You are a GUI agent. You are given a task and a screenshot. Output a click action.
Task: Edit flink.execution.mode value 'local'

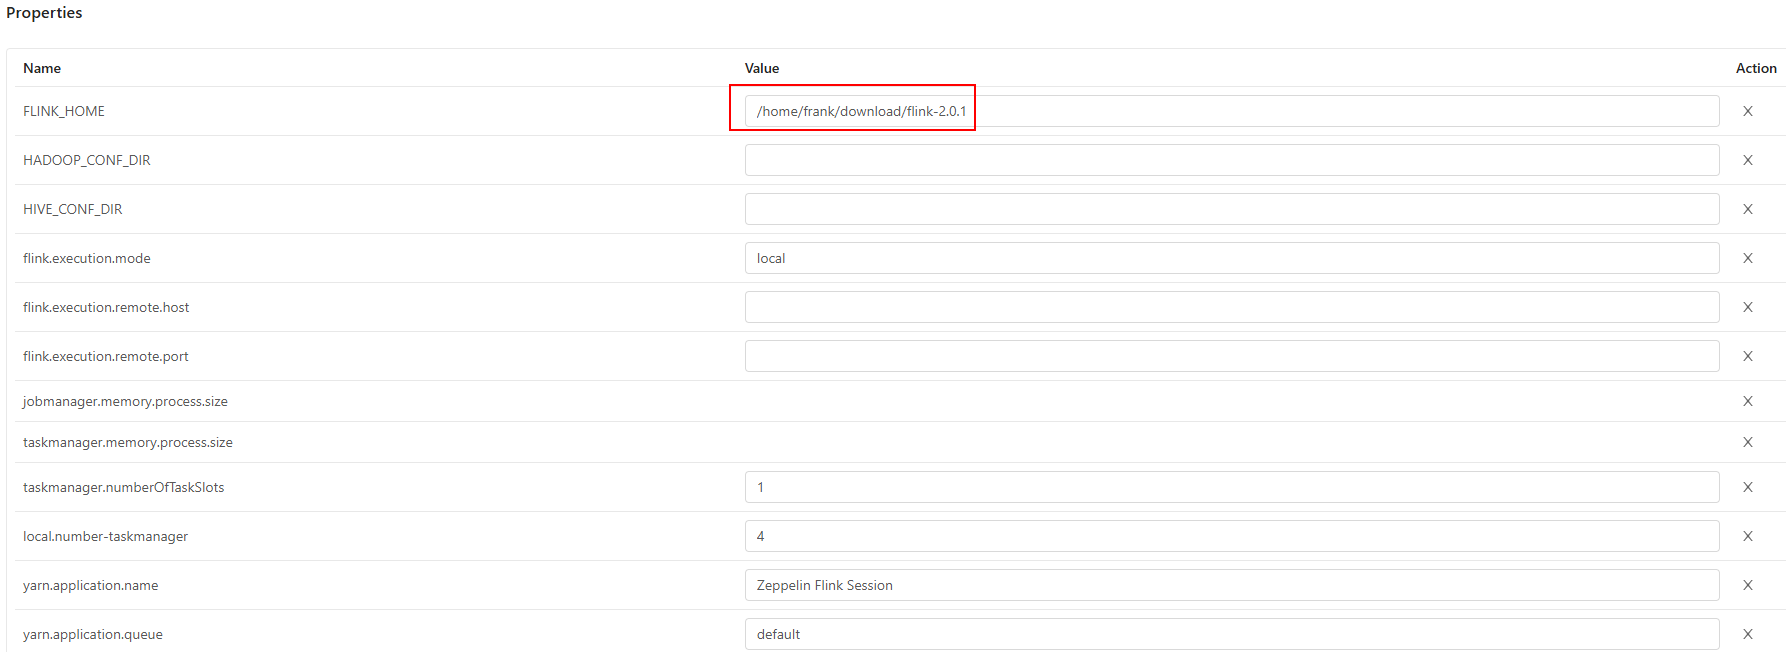click(x=1232, y=258)
